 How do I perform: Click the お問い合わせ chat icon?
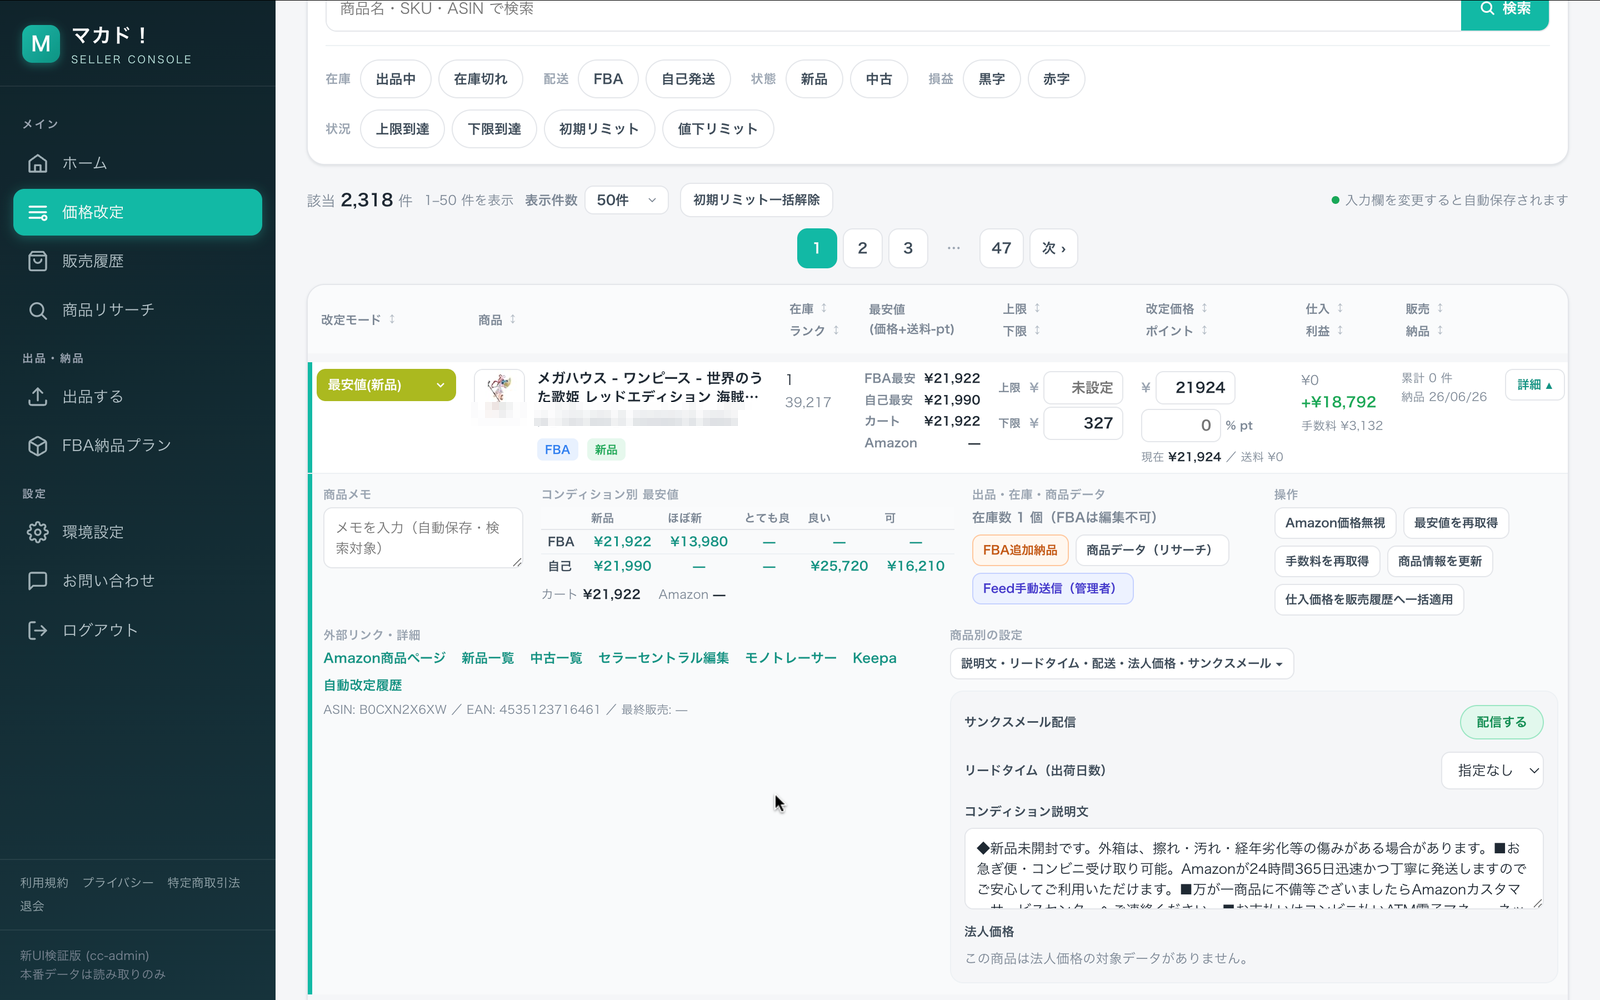click(38, 581)
